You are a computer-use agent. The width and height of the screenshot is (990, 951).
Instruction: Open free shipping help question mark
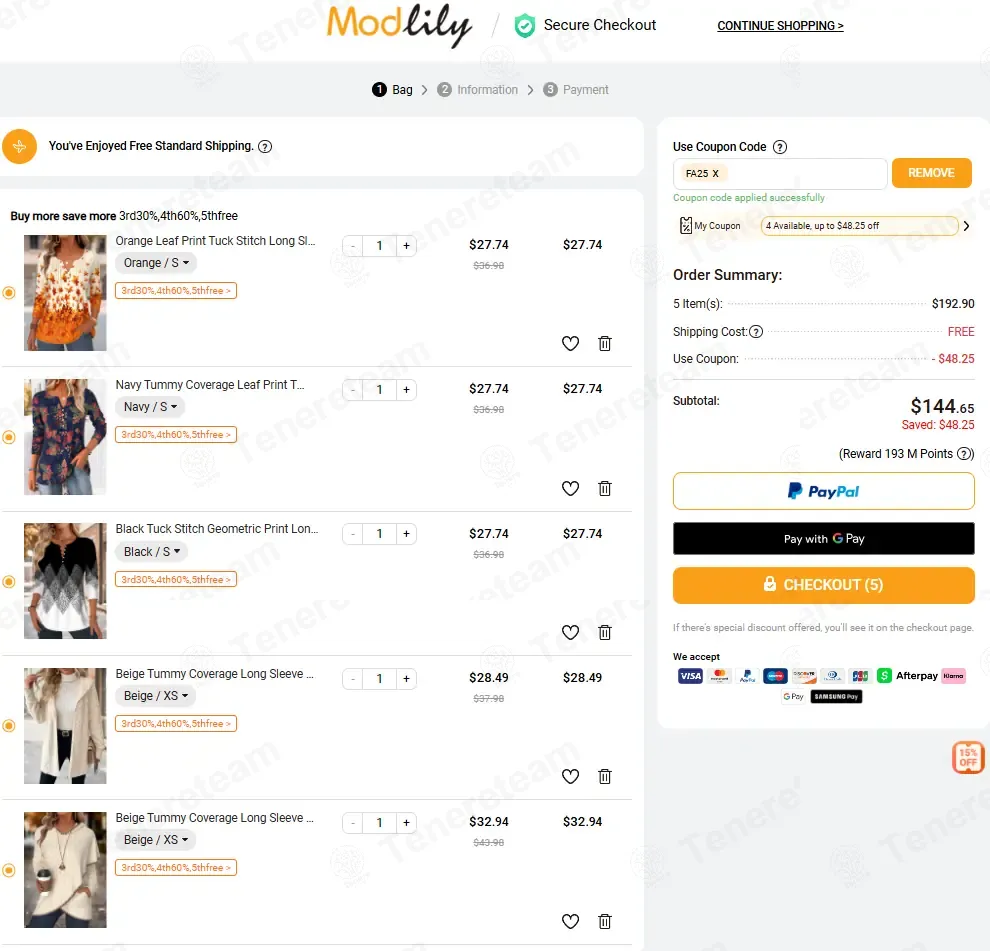[x=265, y=147]
